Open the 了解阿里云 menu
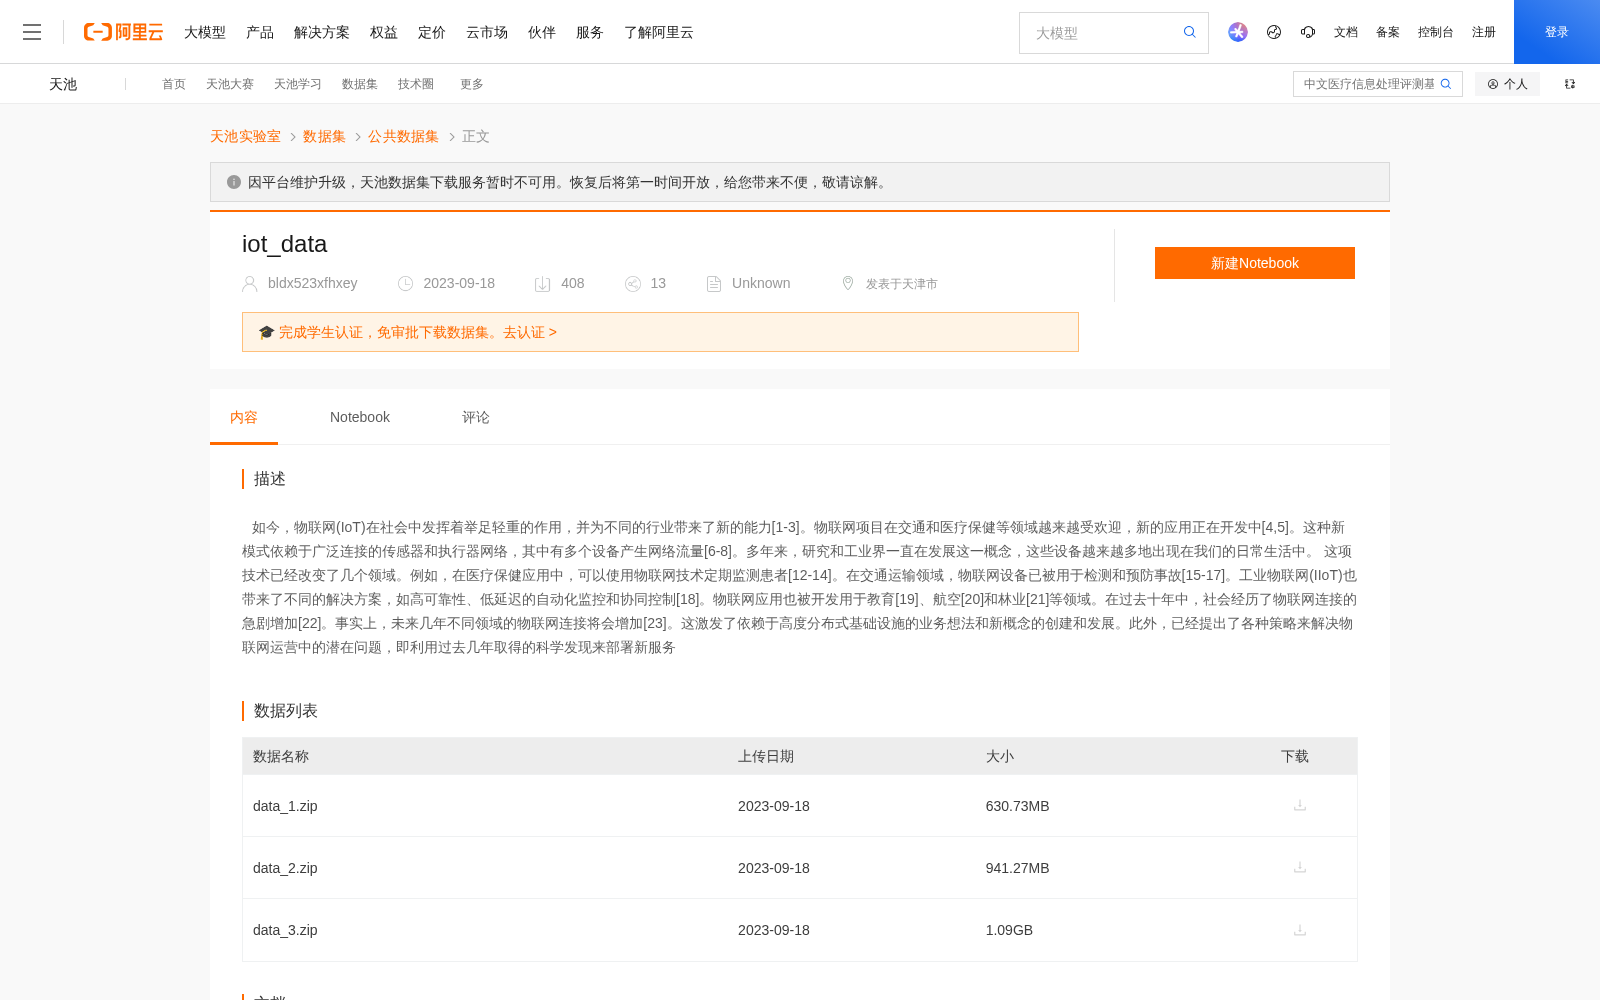The width and height of the screenshot is (1600, 1000). click(659, 32)
